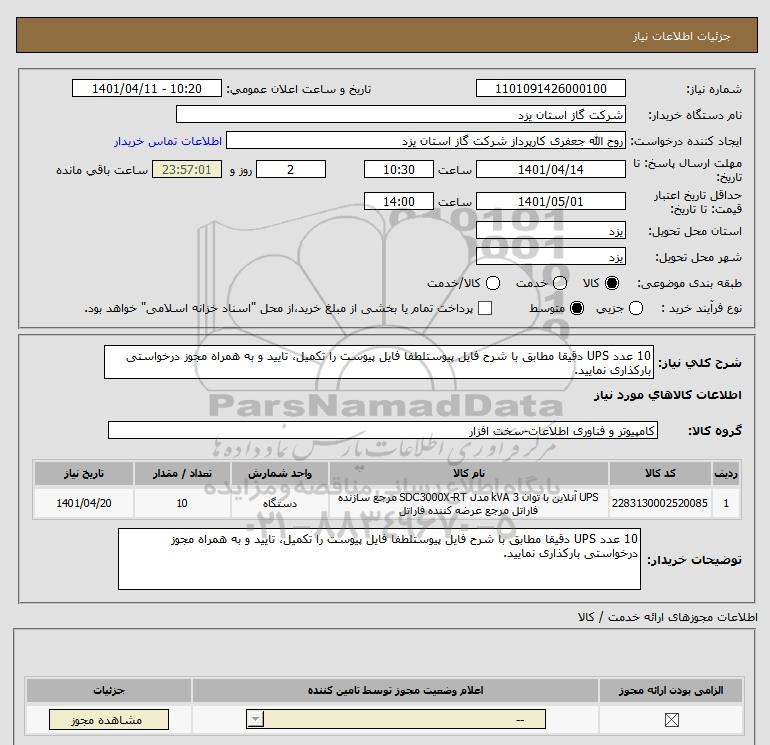Click the need date cell 1401/04/20
Image resolution: width=770 pixels, height=745 pixels.
83,503
